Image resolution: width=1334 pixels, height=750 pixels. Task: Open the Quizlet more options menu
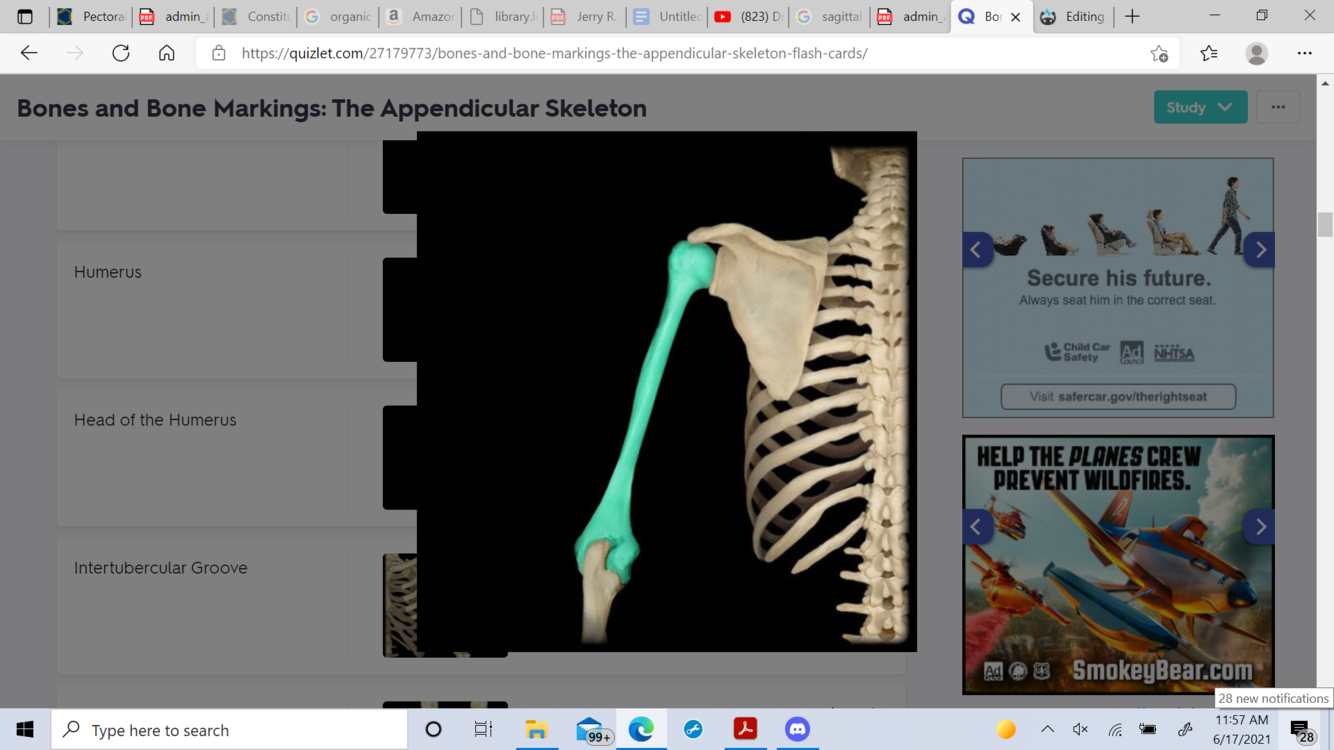click(1278, 107)
